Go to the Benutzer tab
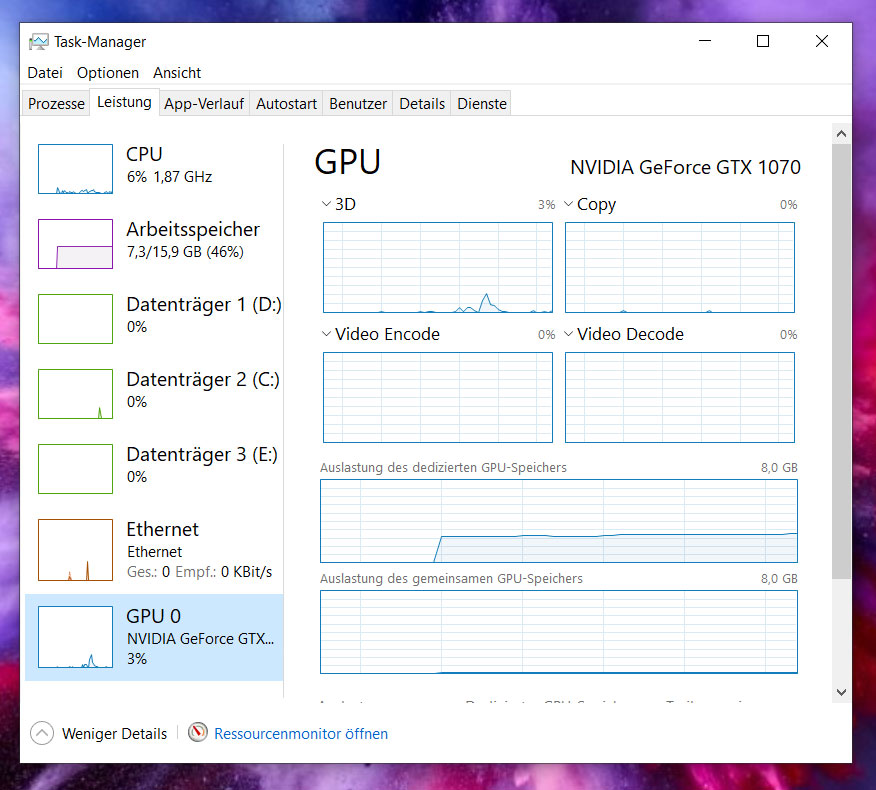Viewport: 876px width, 790px height. (x=358, y=104)
